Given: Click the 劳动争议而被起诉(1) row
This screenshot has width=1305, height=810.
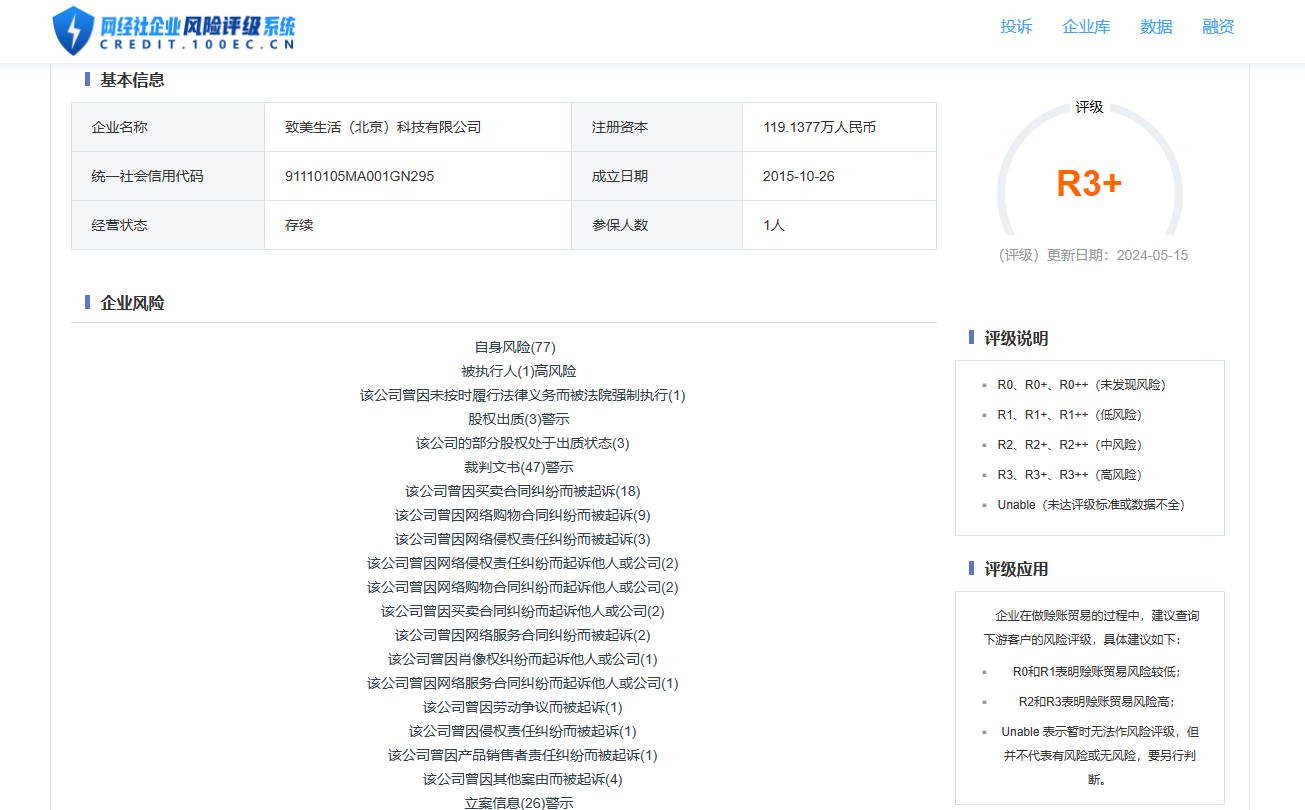Looking at the screenshot, I should (523, 707).
